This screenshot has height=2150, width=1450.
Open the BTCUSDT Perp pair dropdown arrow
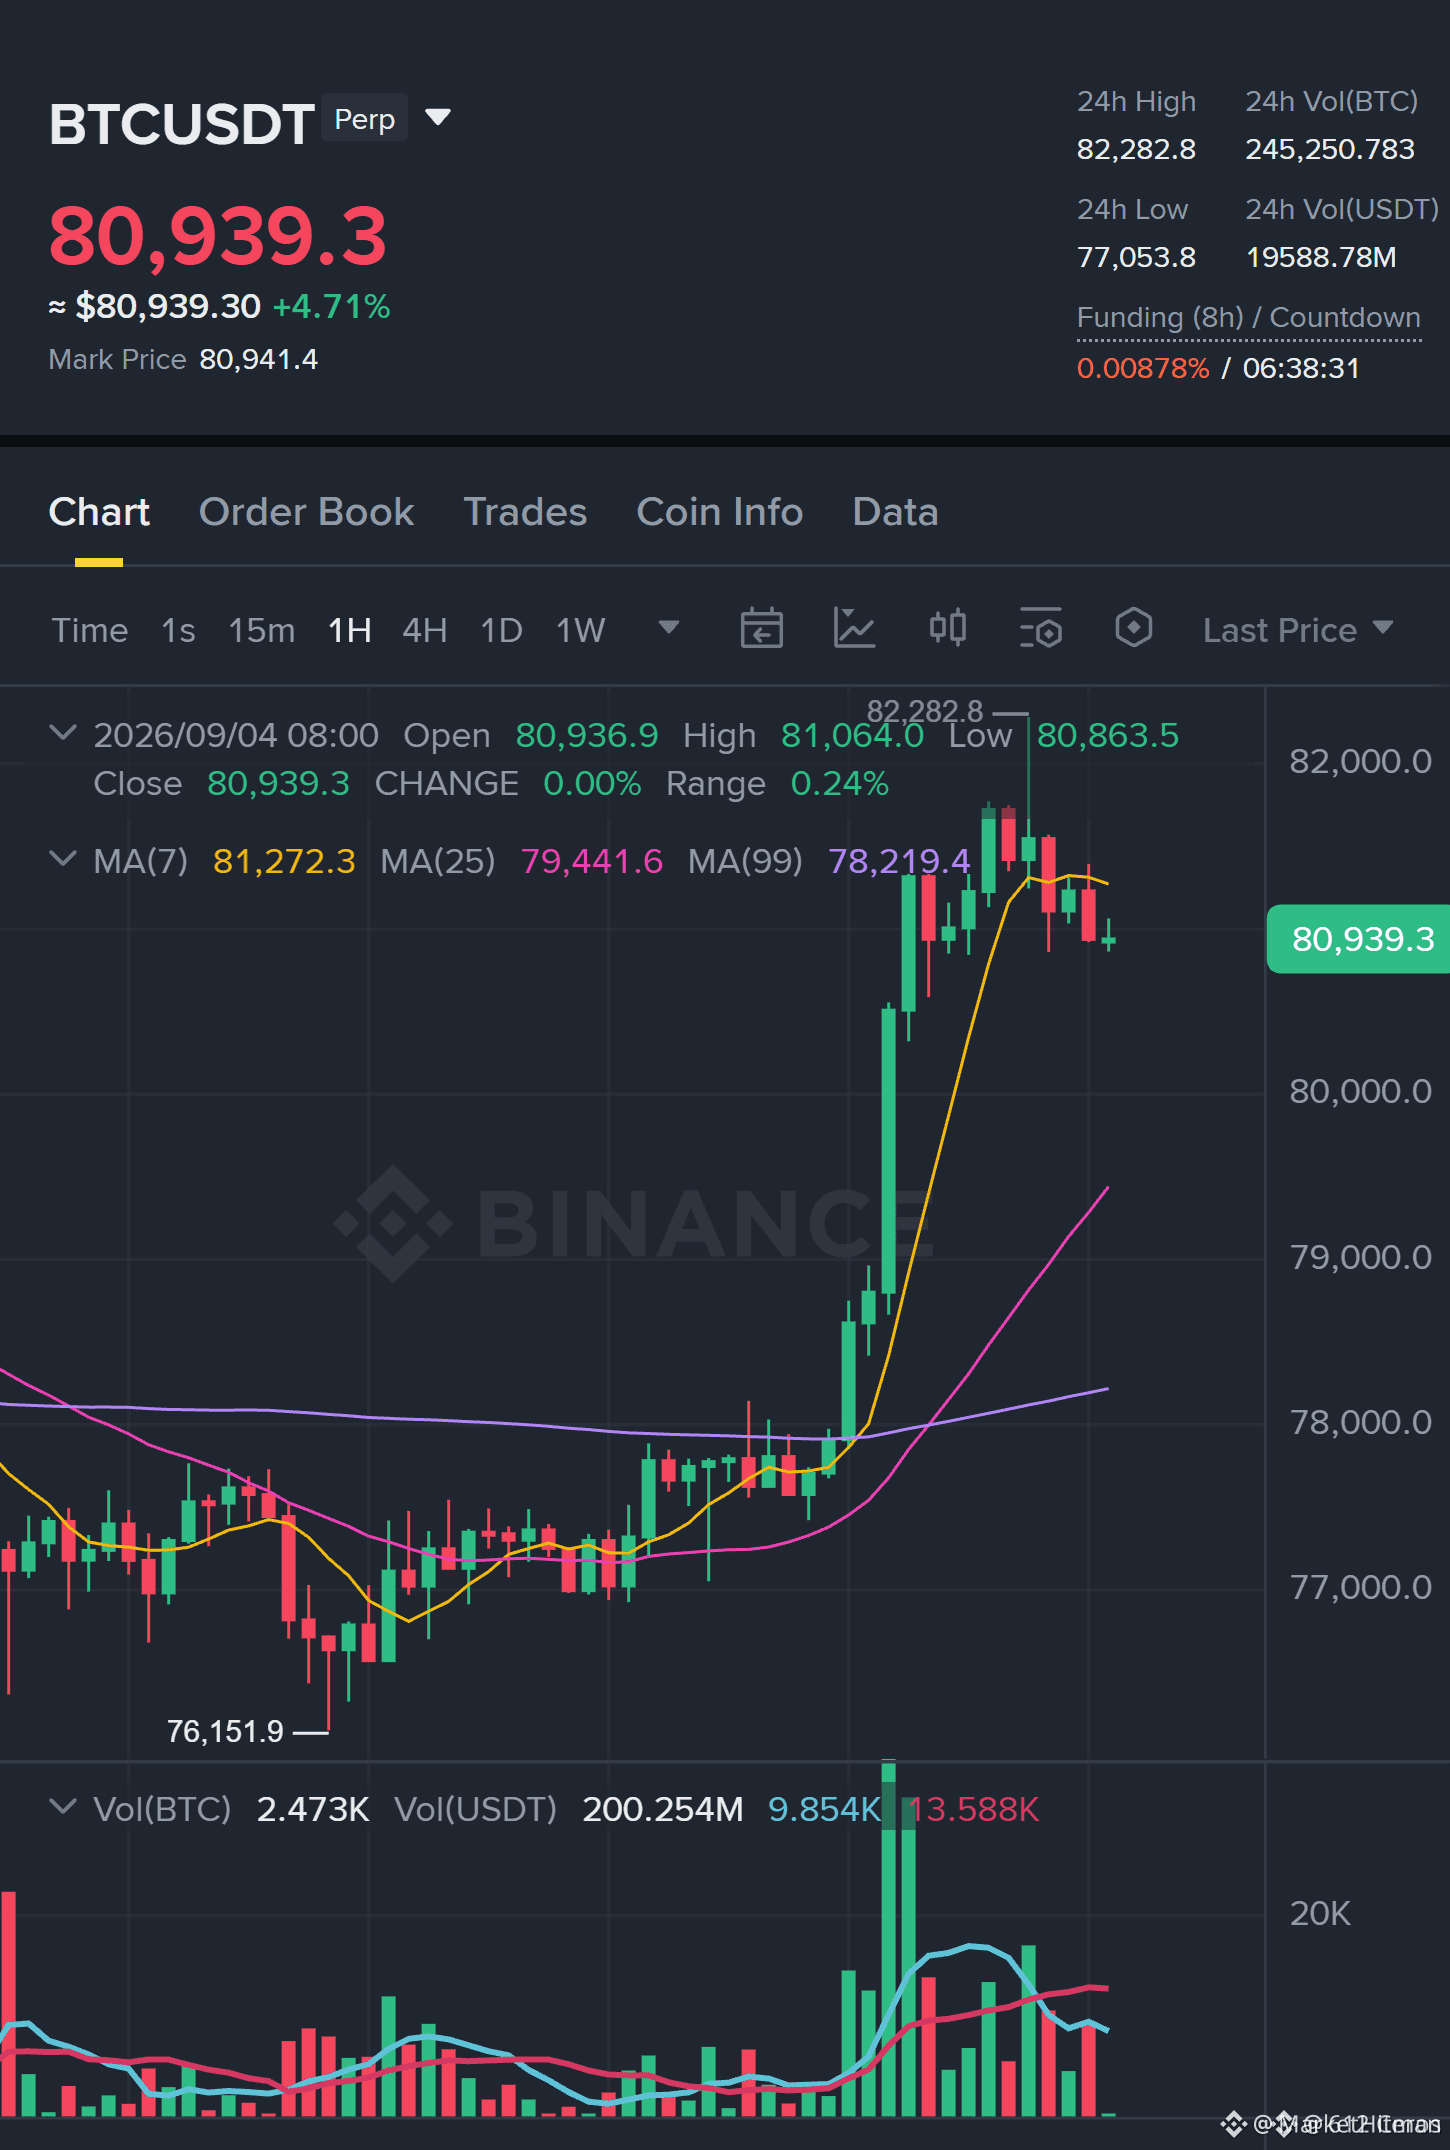coord(438,118)
